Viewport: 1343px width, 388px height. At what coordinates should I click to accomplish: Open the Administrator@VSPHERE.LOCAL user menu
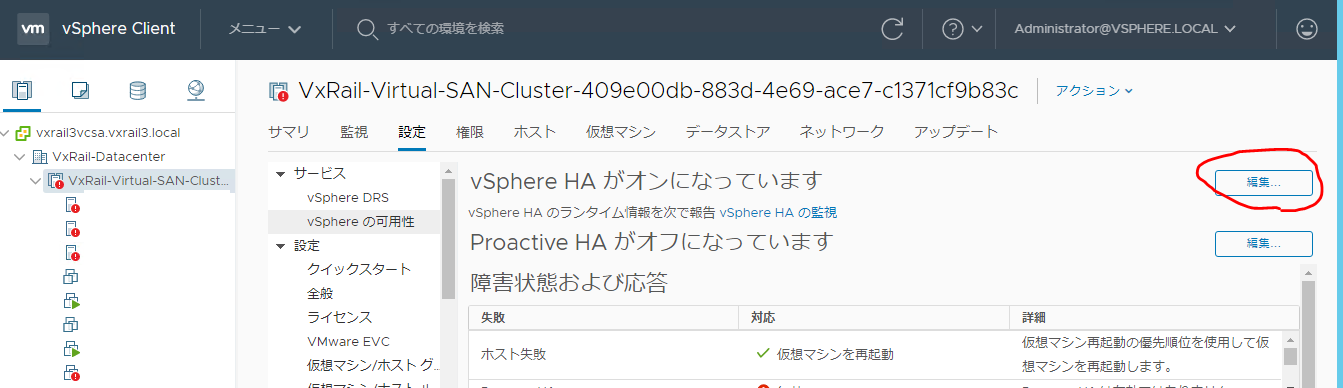click(x=1125, y=29)
